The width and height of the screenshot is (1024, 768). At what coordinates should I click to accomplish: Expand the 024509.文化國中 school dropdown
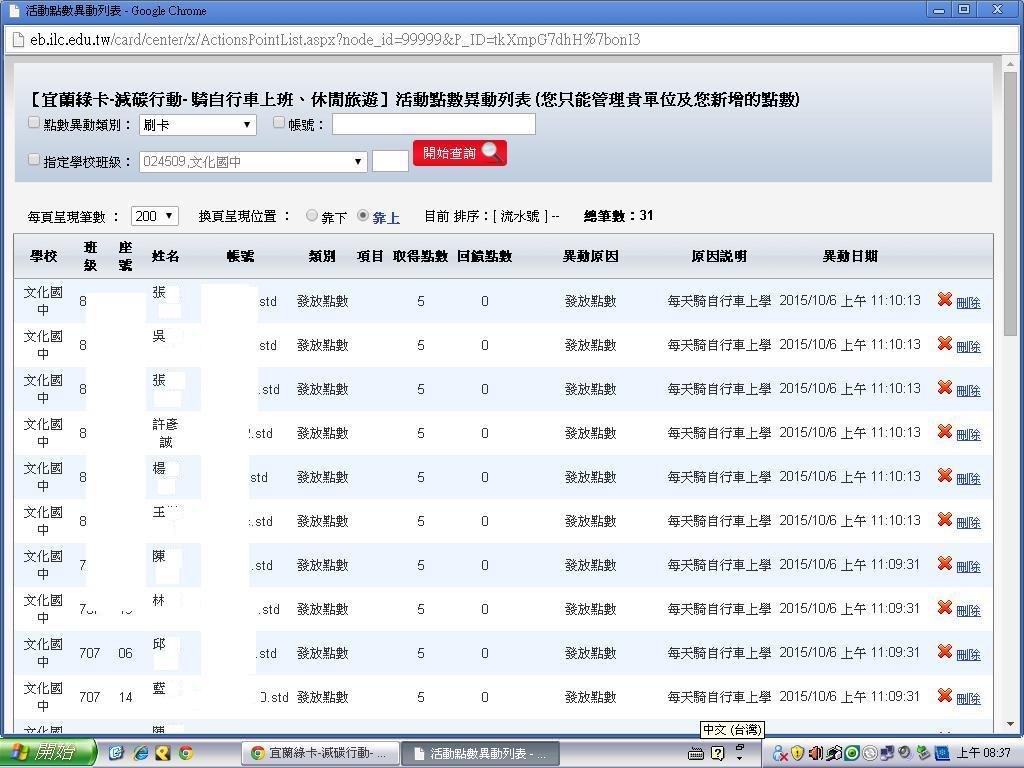pos(253,161)
